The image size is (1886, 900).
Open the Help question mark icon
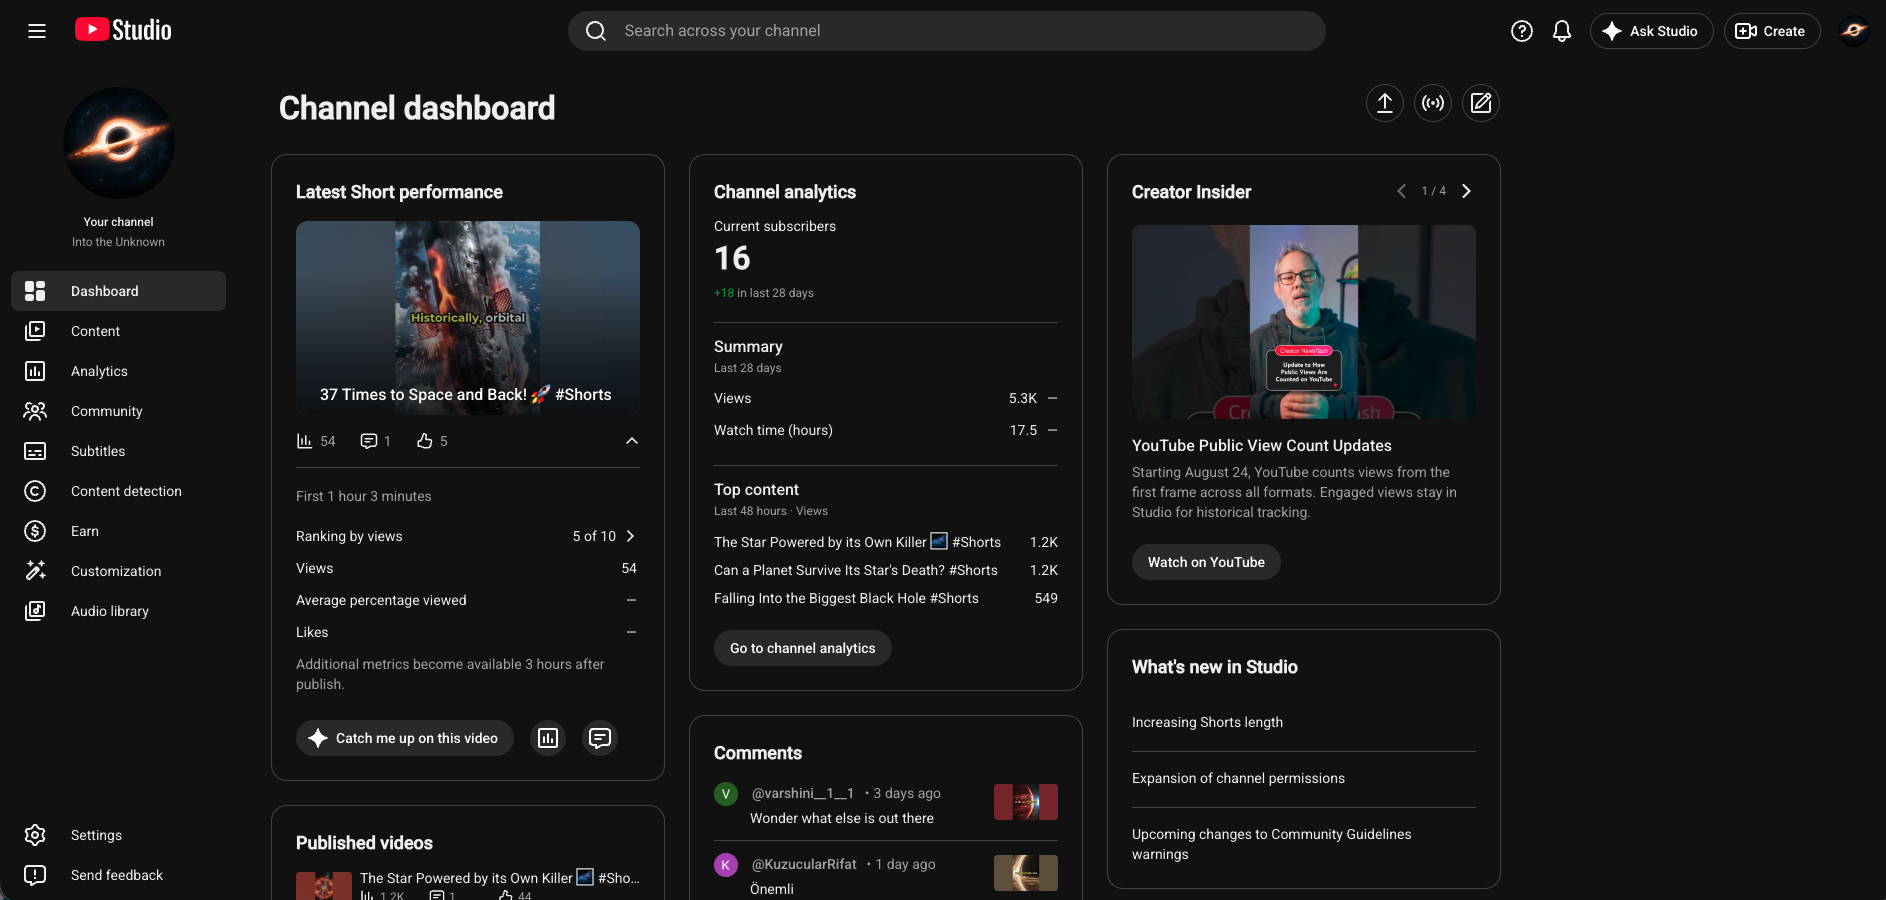[1522, 31]
